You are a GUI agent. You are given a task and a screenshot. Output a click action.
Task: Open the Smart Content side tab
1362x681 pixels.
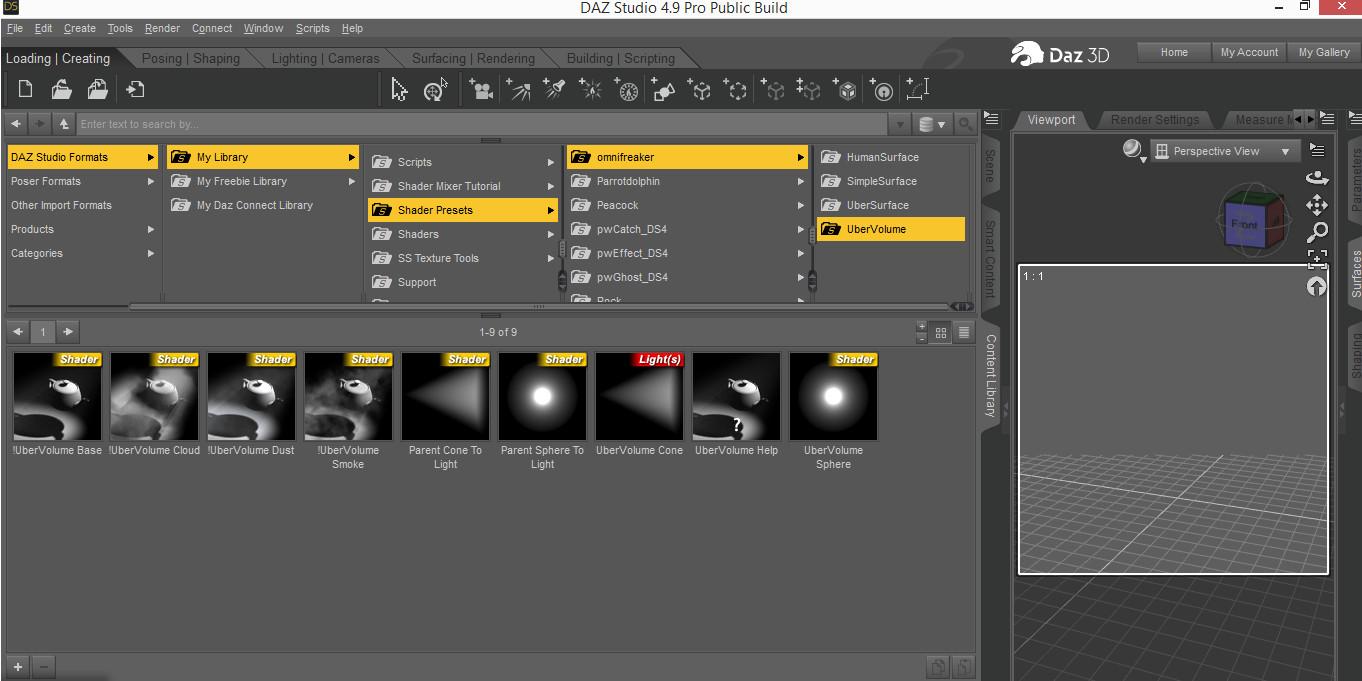click(x=990, y=258)
